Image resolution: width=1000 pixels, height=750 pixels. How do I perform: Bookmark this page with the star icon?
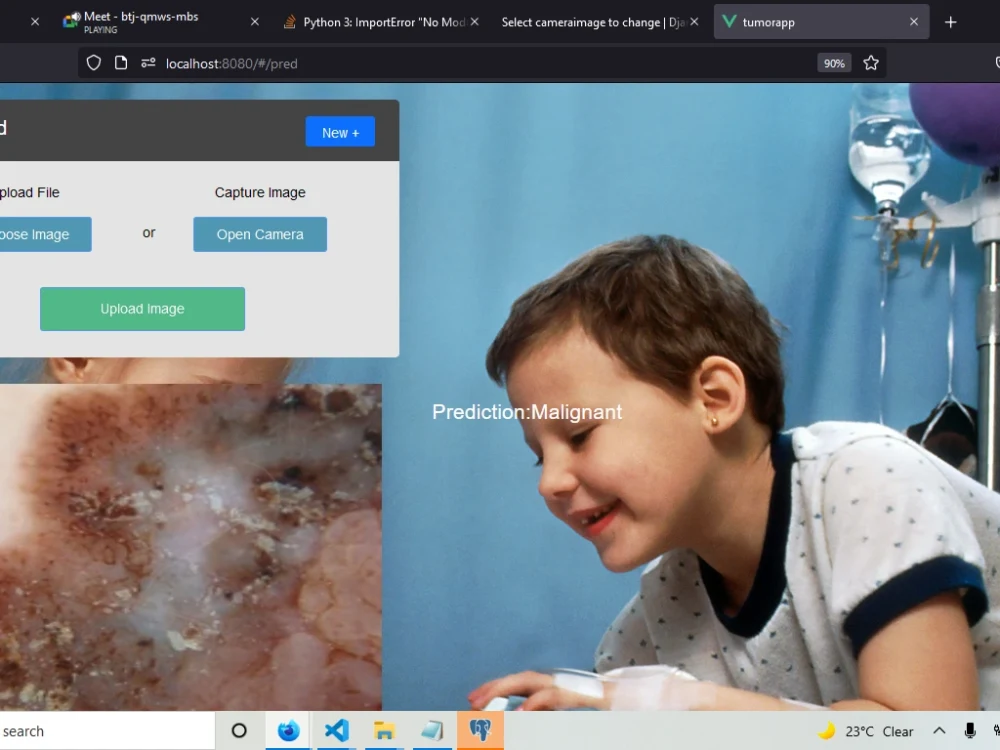coord(871,63)
